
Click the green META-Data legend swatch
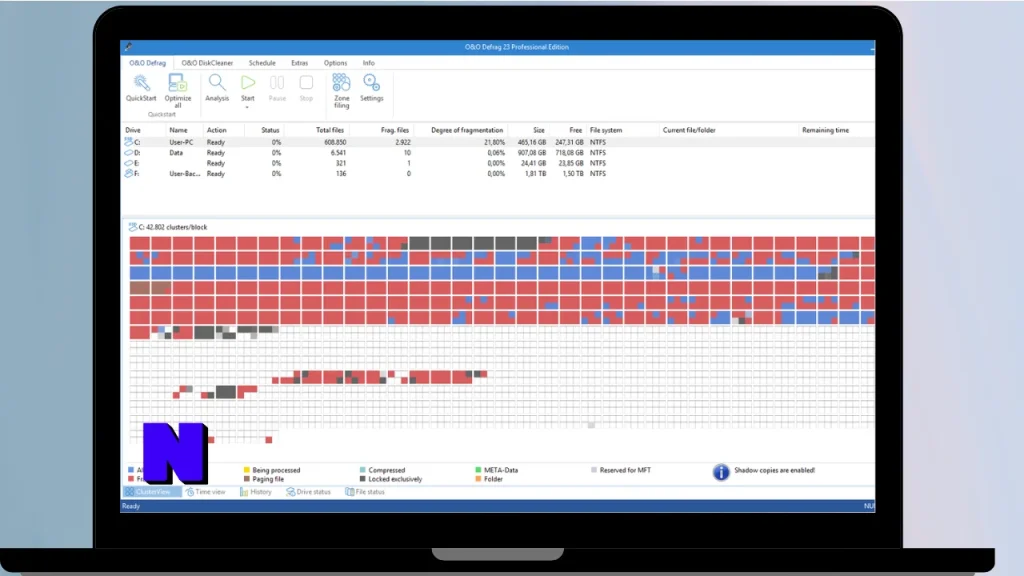pos(478,470)
